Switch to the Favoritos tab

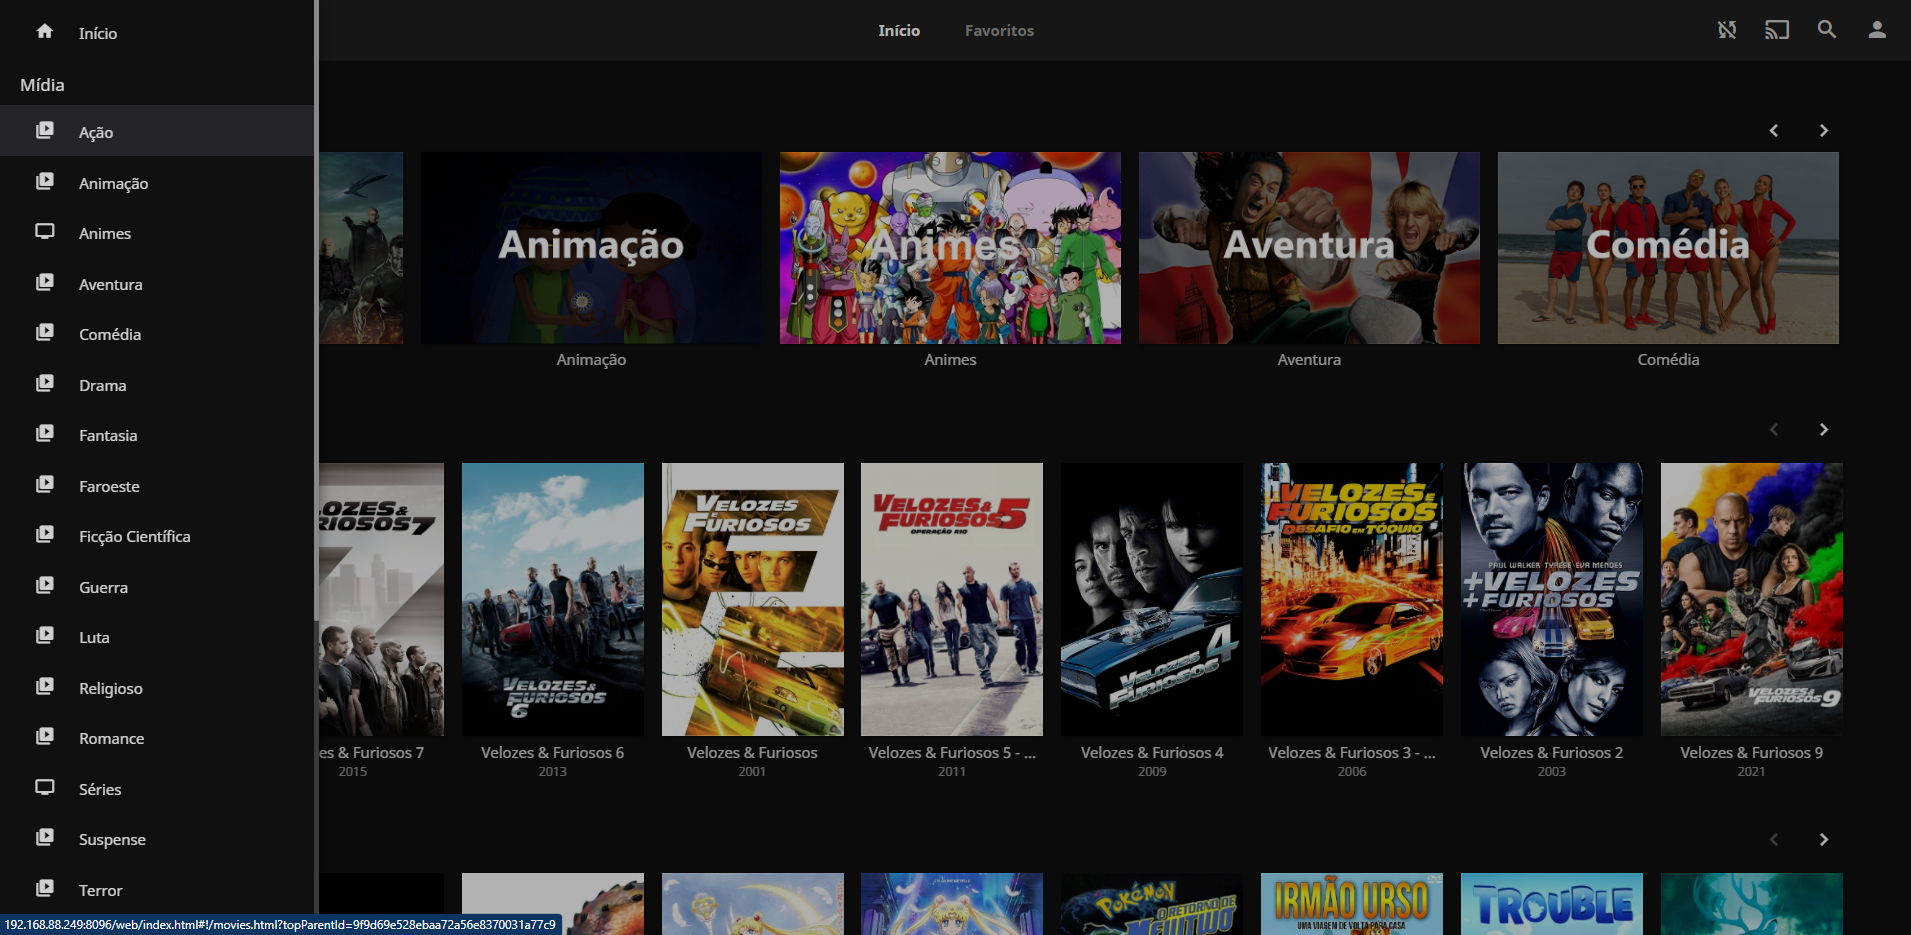[999, 31]
